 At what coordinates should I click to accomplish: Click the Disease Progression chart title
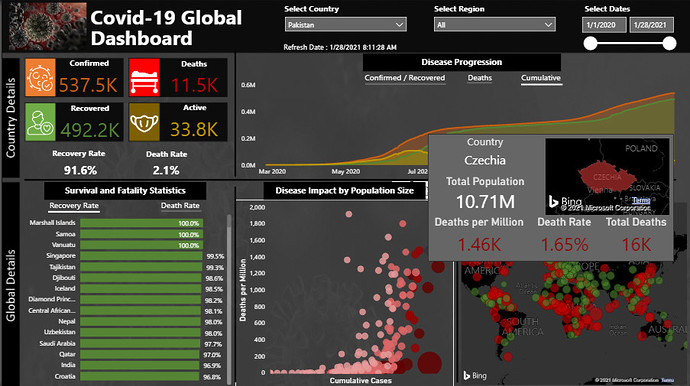[462, 62]
